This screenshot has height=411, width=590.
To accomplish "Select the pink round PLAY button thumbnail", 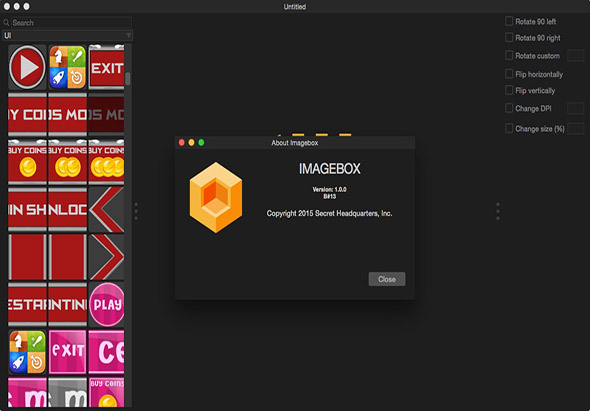I will (106, 304).
